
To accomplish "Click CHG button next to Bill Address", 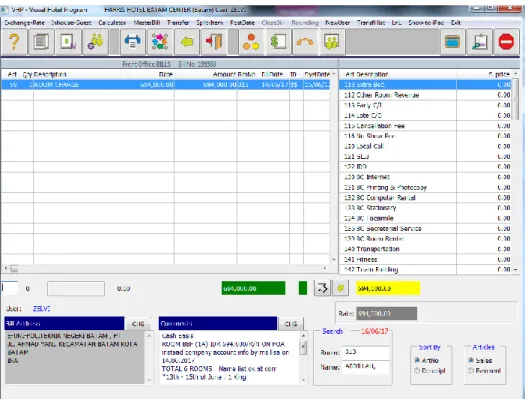I will pos(138,324).
